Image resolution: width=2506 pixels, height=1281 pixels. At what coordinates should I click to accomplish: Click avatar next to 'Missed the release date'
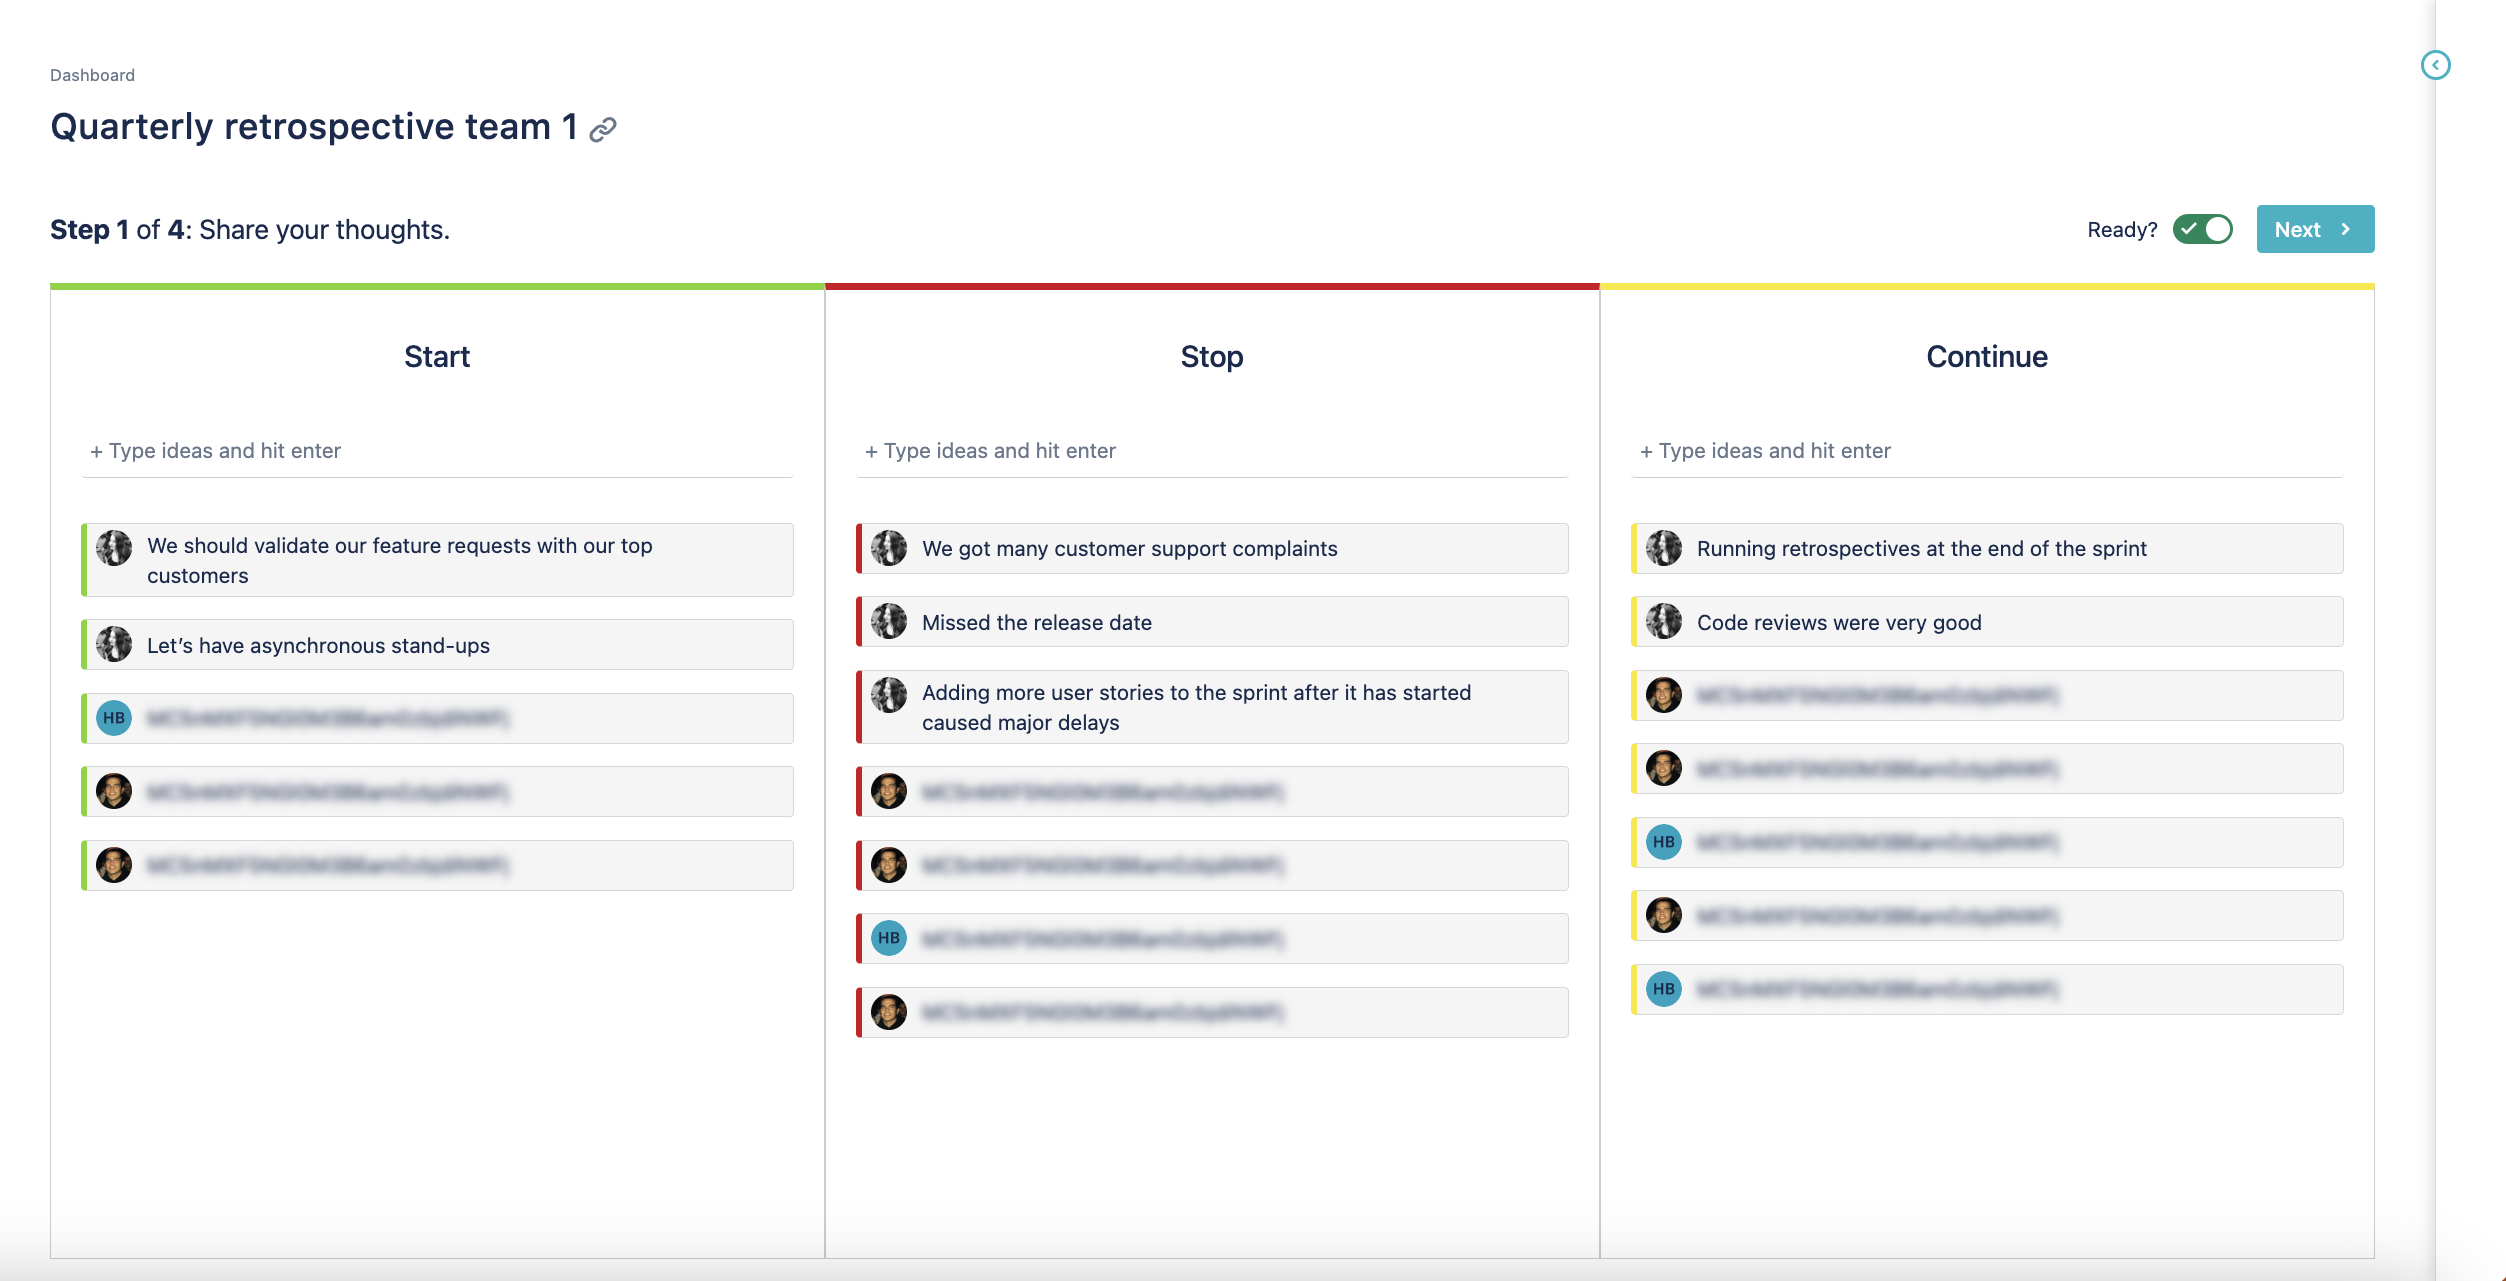pos(889,621)
